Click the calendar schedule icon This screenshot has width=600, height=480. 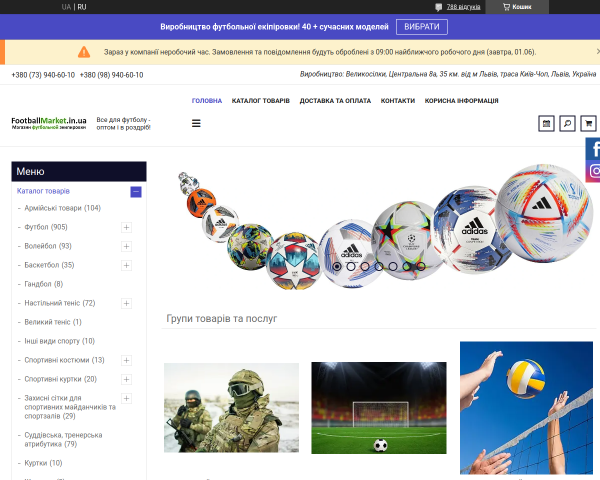click(546, 124)
